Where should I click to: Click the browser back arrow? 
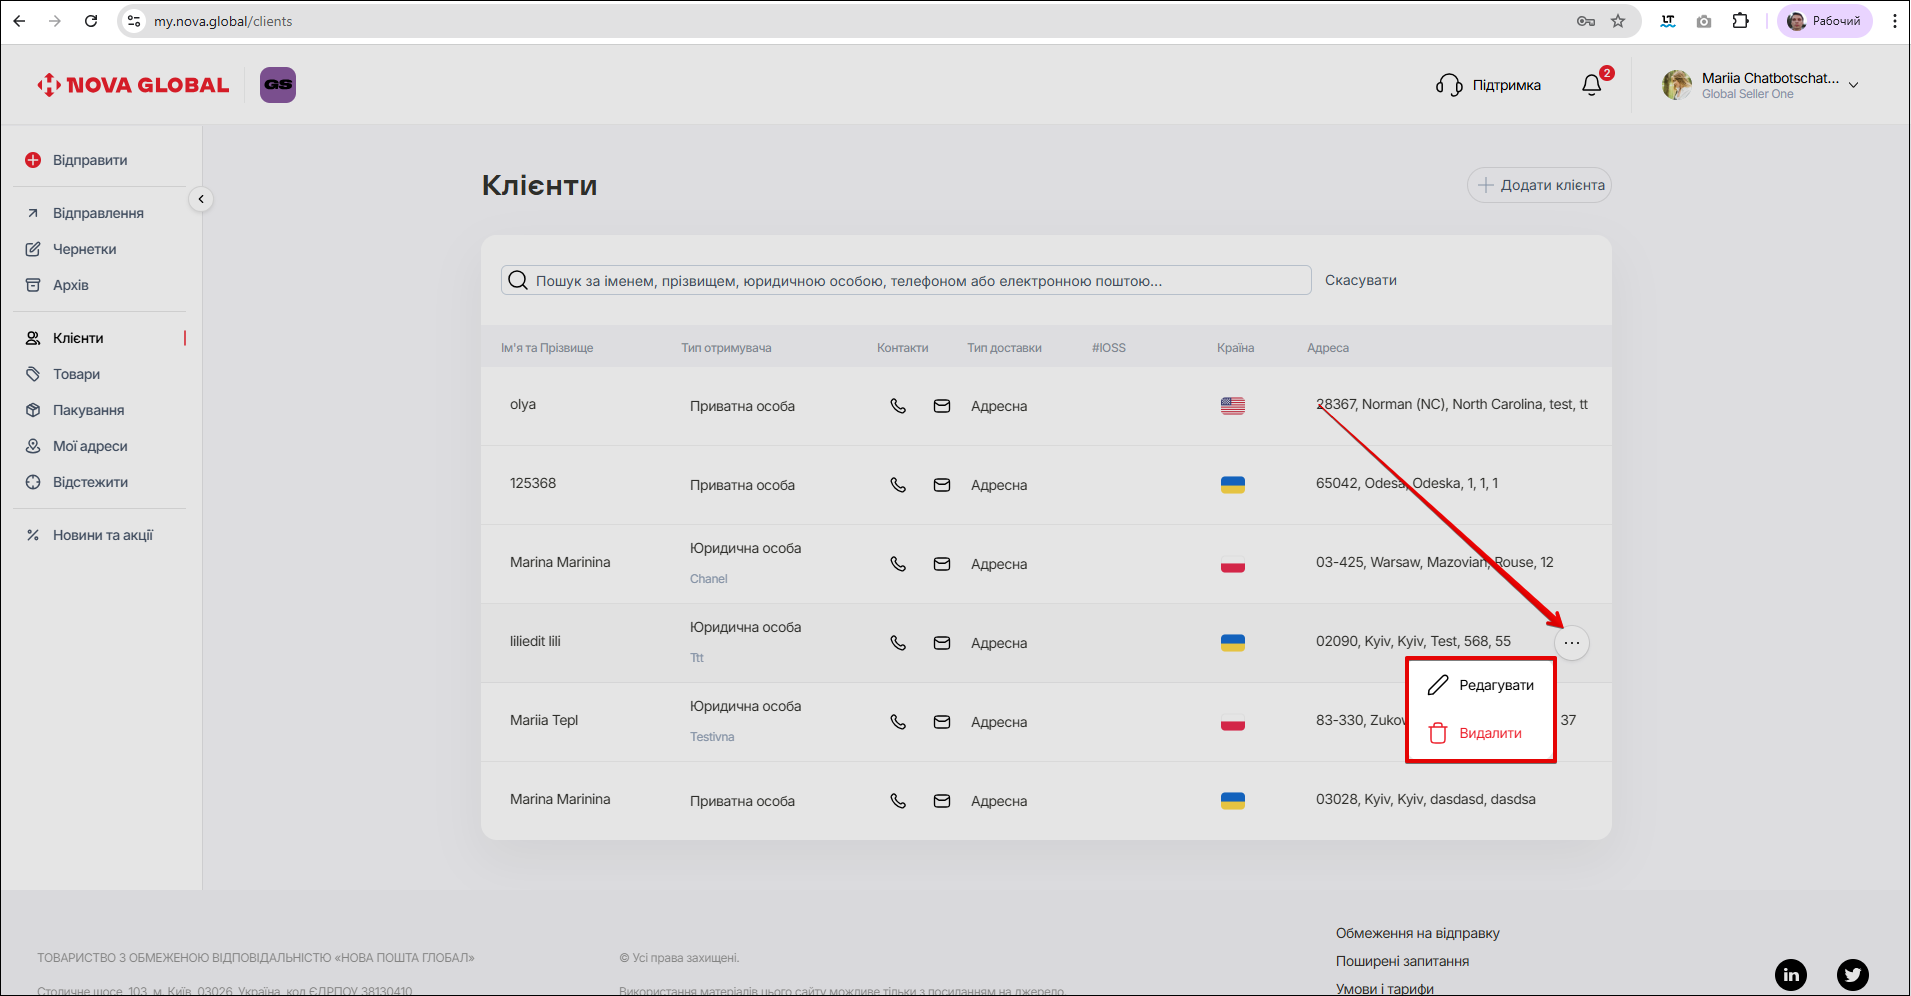point(19,21)
